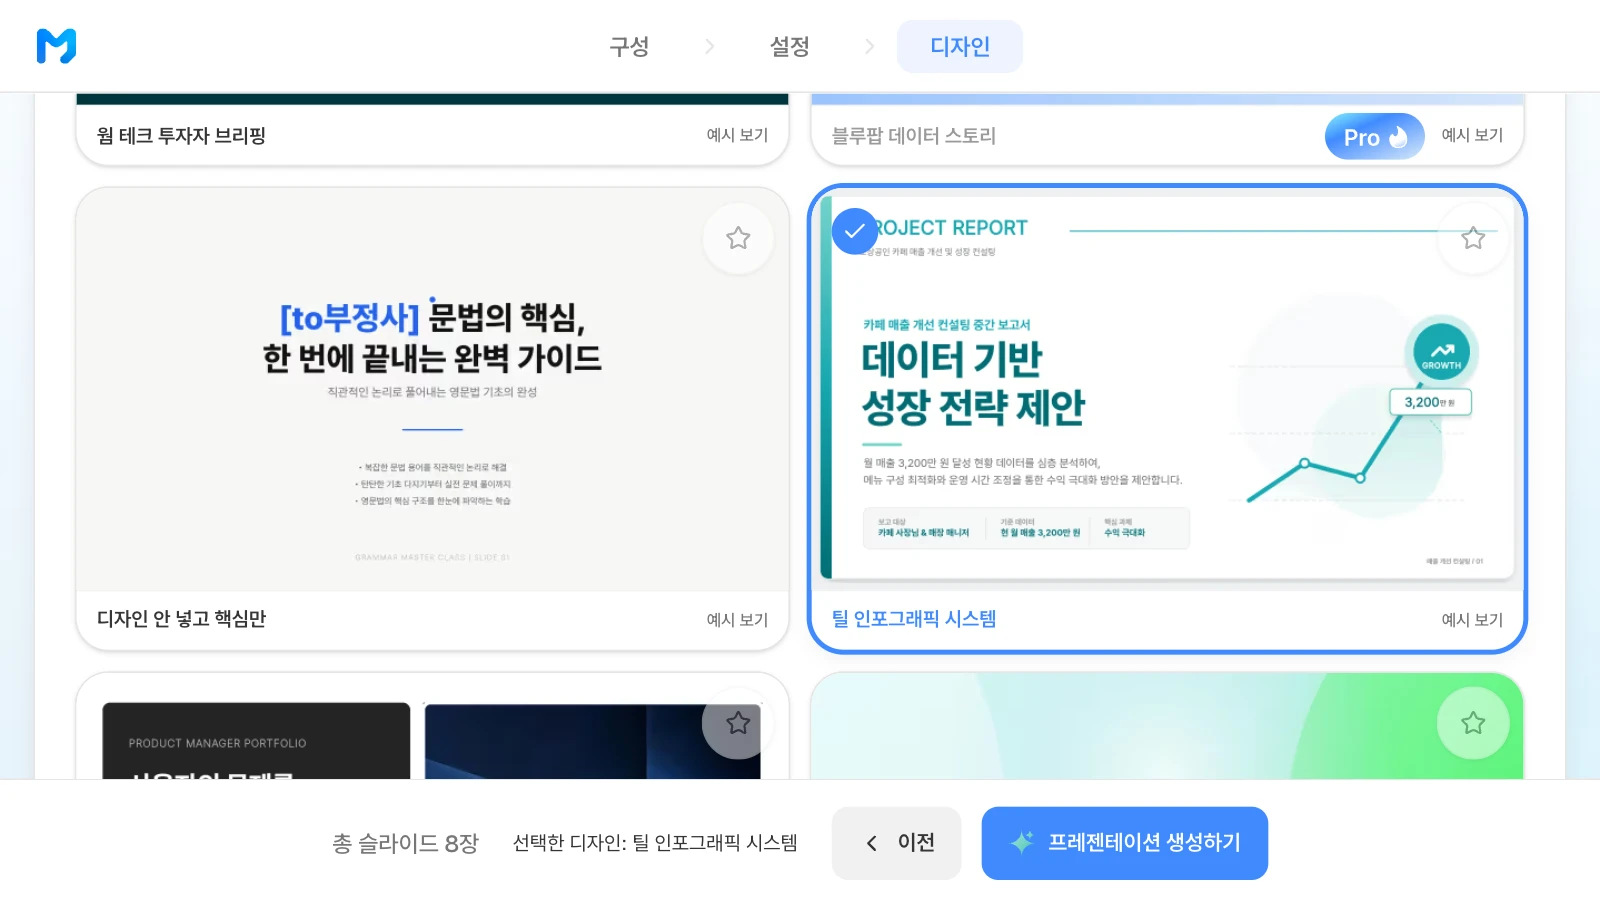Click the '디자인 안 넣고 핵심만' label

(181, 619)
